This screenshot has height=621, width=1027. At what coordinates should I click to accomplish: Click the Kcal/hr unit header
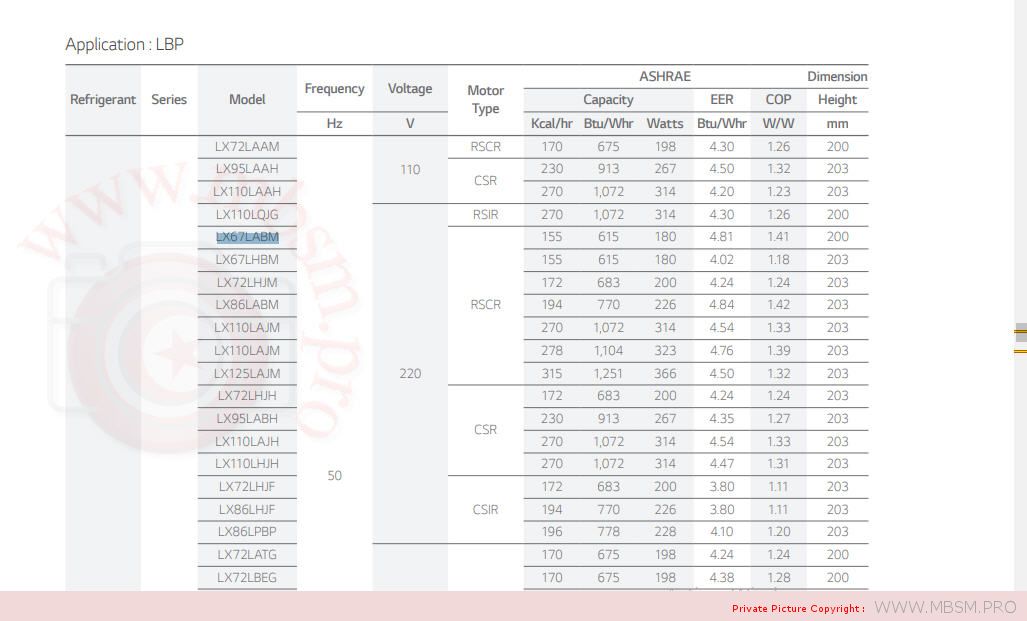click(551, 124)
